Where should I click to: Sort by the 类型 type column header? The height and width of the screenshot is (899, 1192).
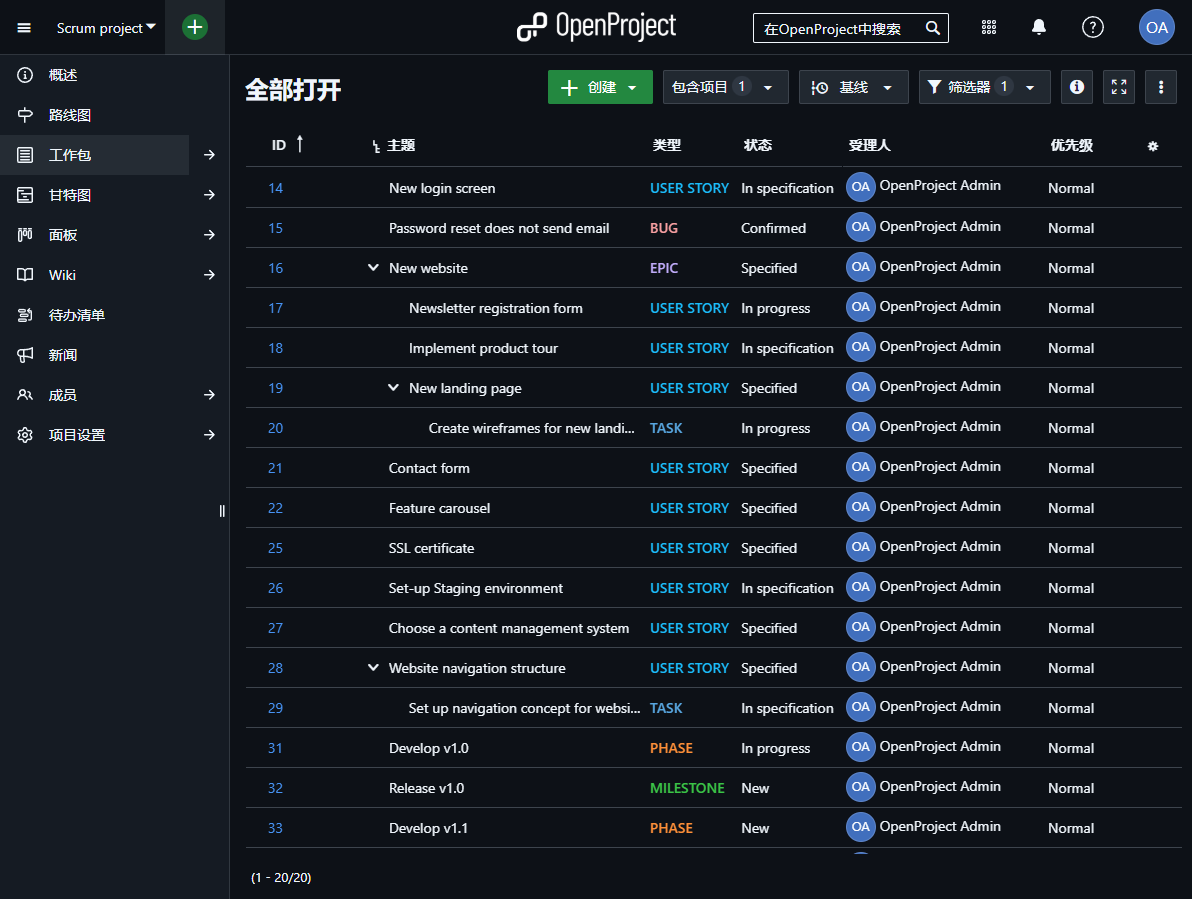pos(667,145)
